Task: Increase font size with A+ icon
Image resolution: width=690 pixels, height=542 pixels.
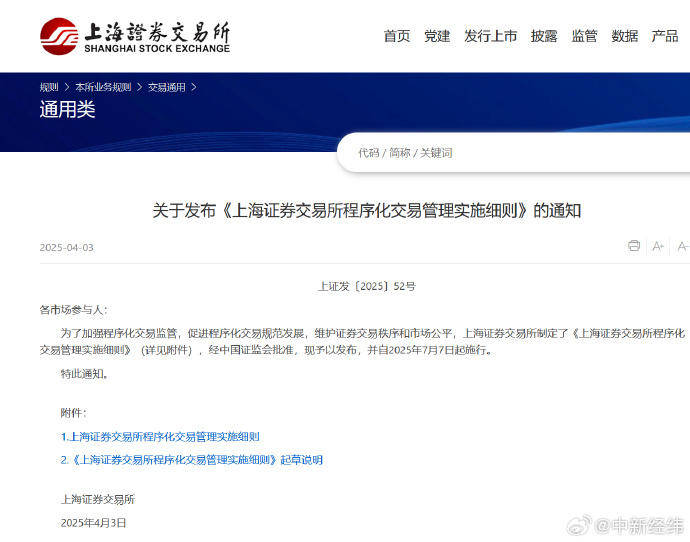Action: [x=658, y=246]
